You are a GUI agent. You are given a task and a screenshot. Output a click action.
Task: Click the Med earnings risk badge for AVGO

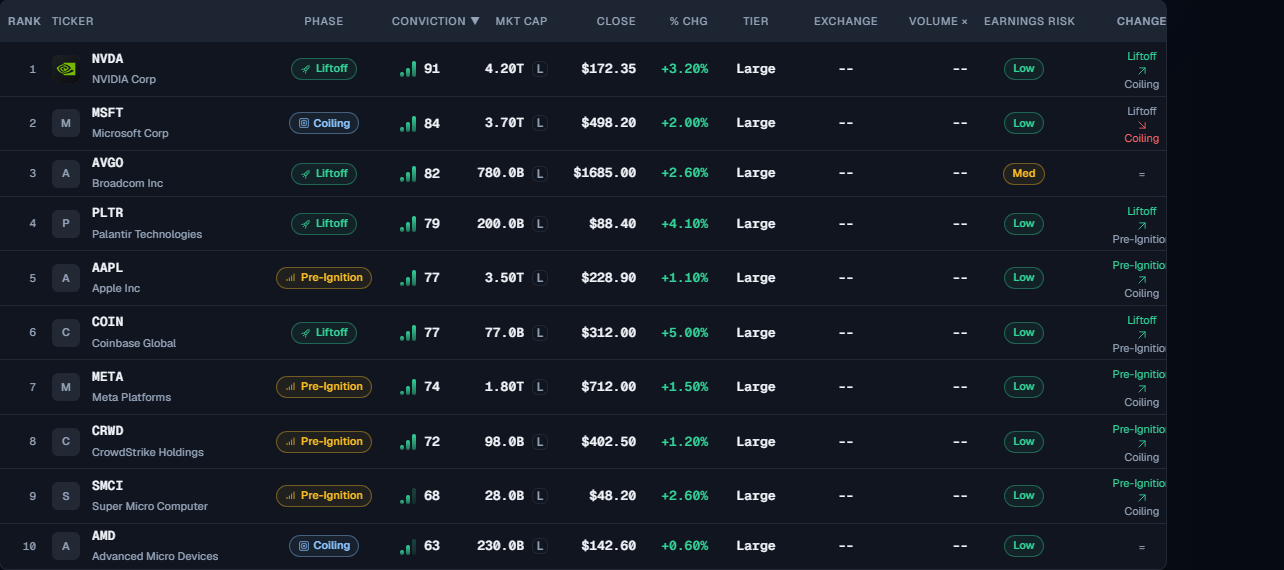click(1024, 173)
